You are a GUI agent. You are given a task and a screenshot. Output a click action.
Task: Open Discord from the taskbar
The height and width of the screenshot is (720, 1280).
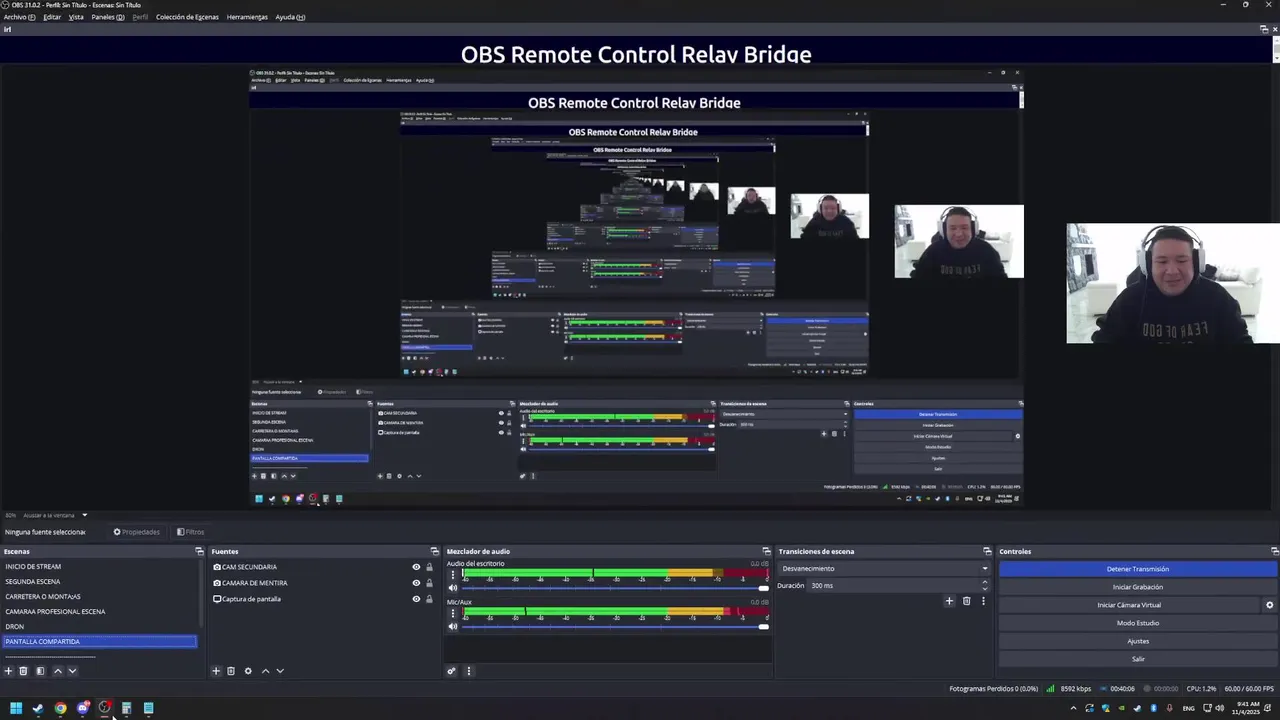[x=83, y=708]
